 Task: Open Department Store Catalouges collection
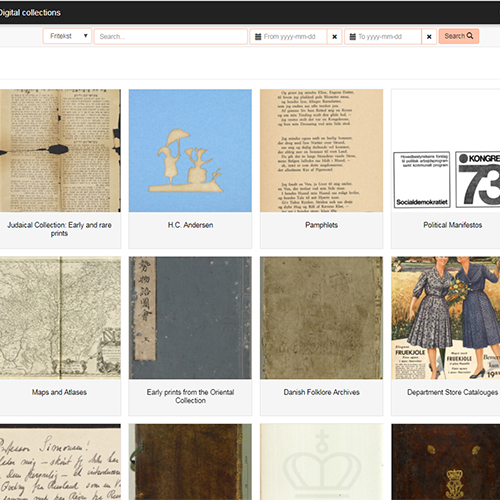coord(452,392)
